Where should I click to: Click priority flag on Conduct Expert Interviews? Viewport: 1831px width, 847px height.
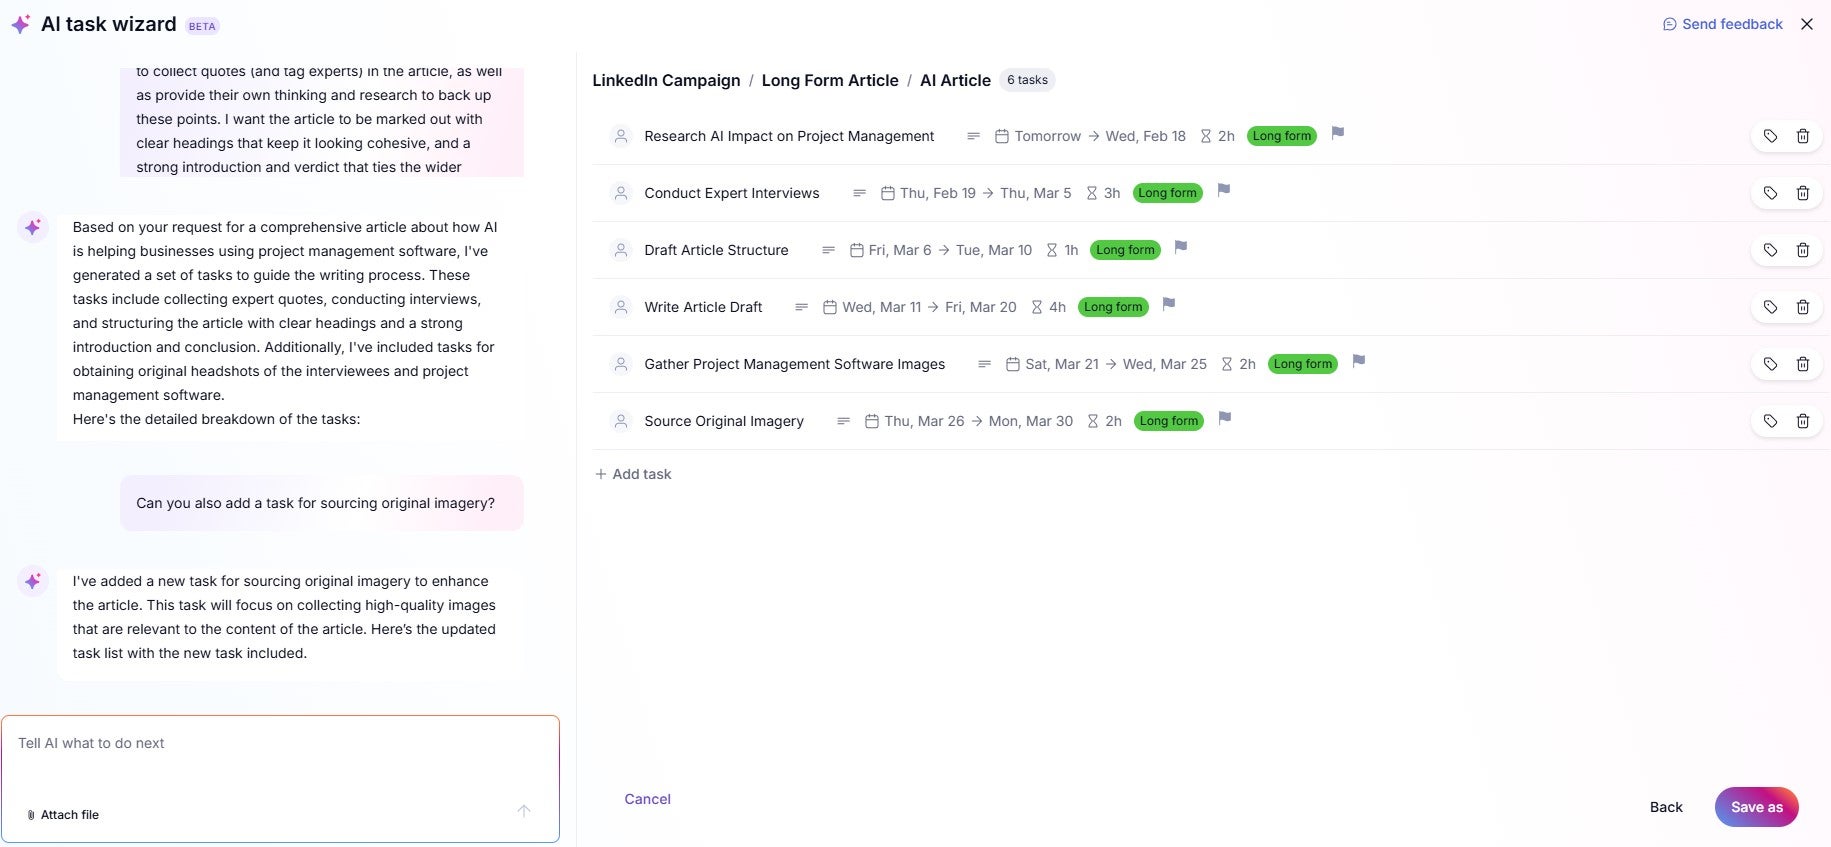click(x=1224, y=190)
